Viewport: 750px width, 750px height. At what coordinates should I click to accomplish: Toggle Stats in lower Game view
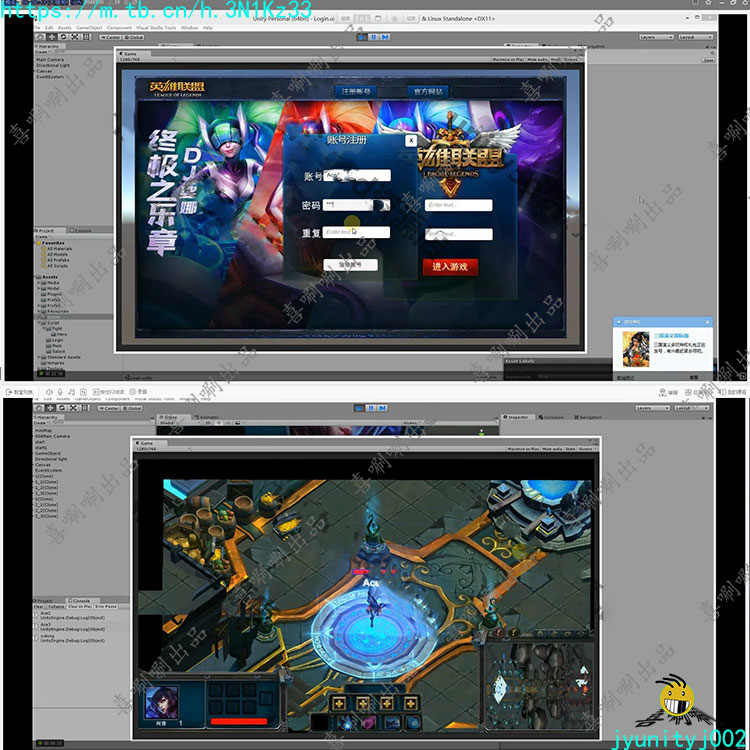click(571, 449)
